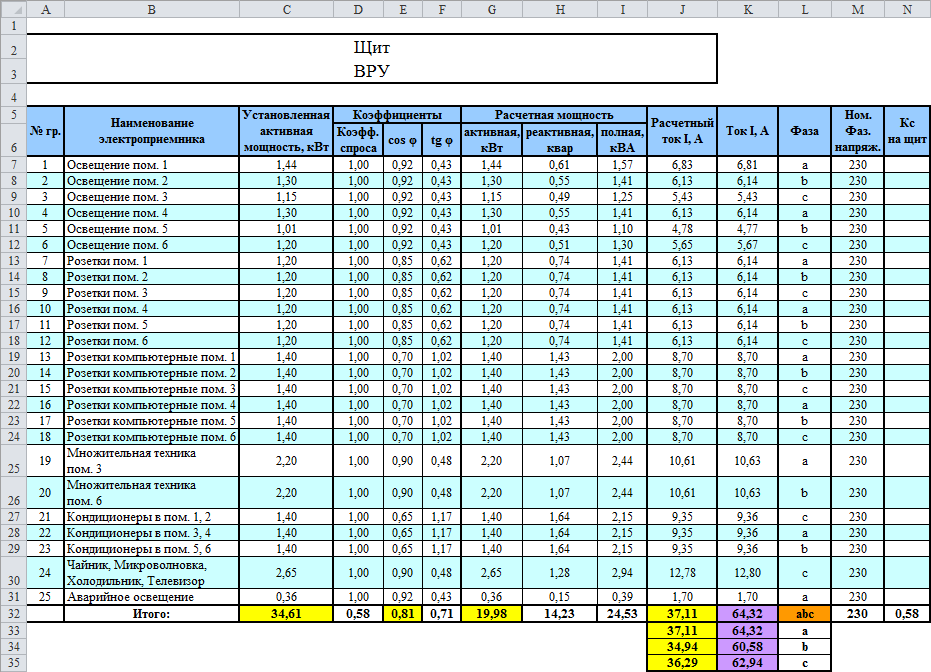Select the column C header
This screenshot has height=672, width=931.
coord(287,8)
